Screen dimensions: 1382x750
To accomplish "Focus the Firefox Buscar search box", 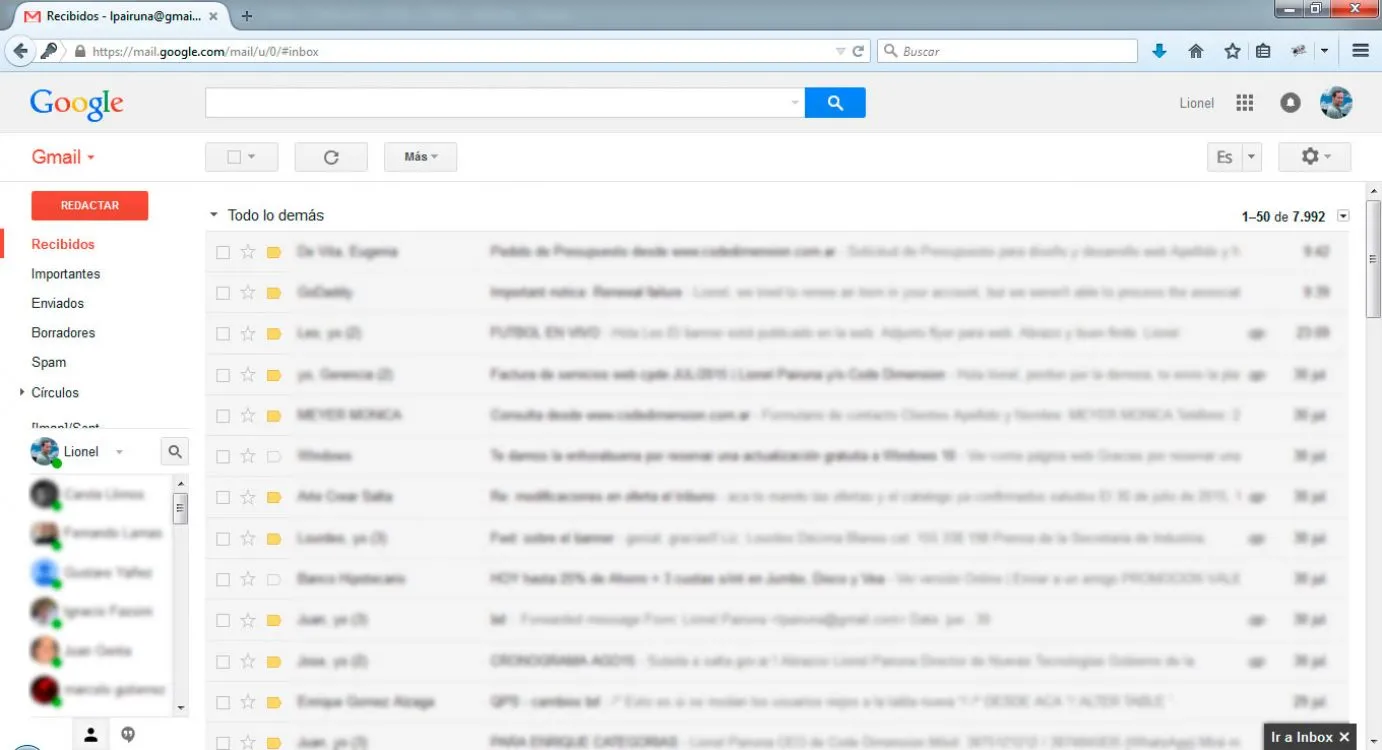I will (x=1008, y=51).
